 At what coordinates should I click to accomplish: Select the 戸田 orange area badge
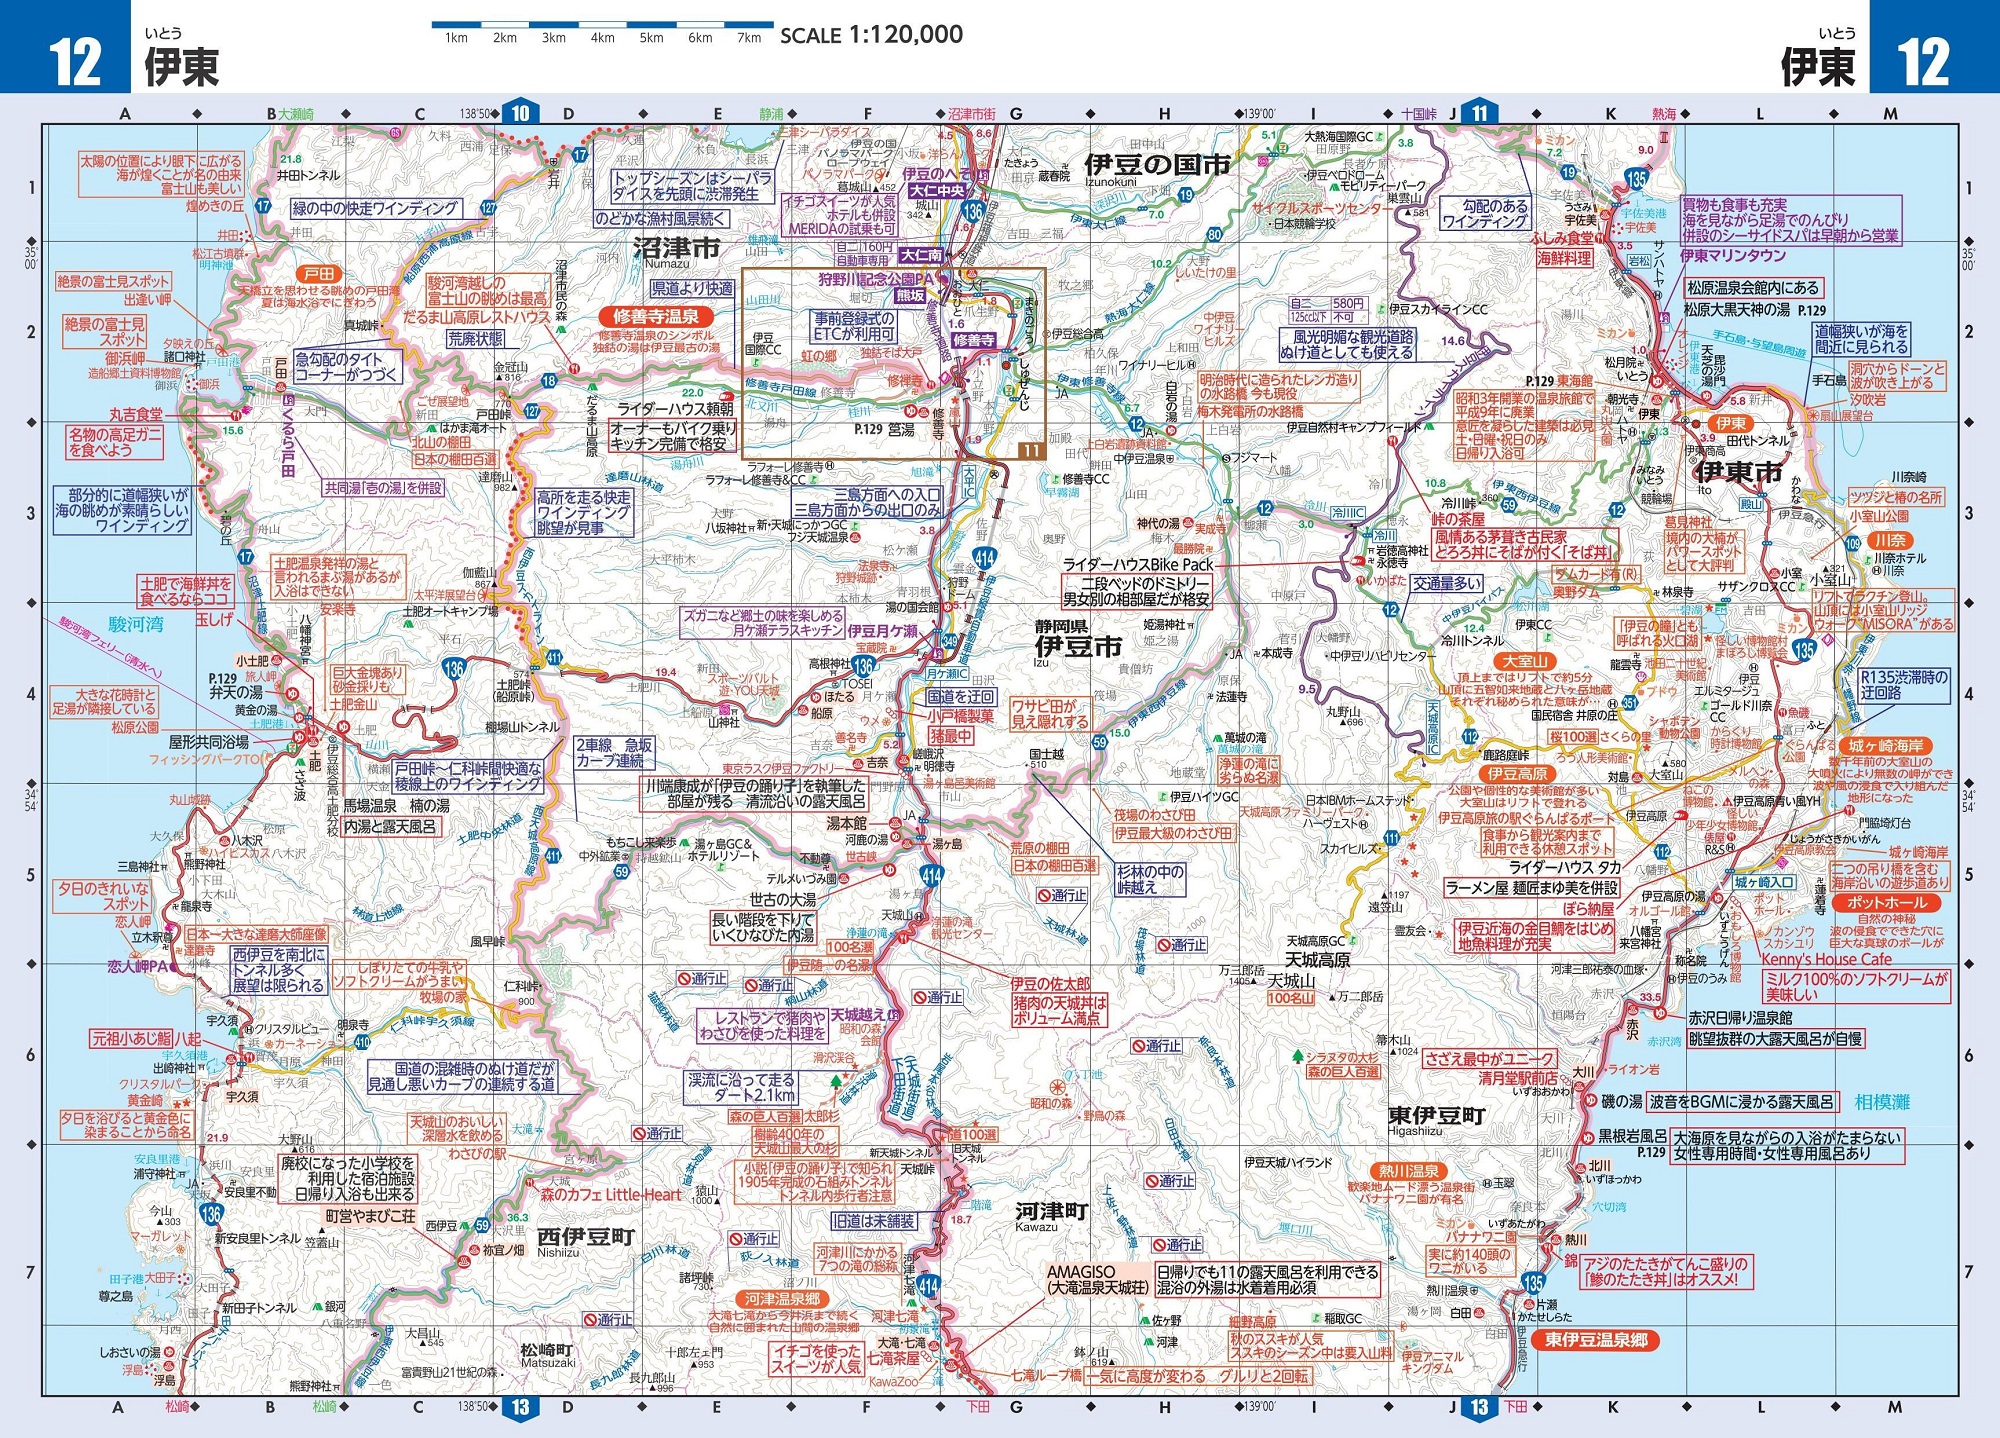tap(319, 274)
